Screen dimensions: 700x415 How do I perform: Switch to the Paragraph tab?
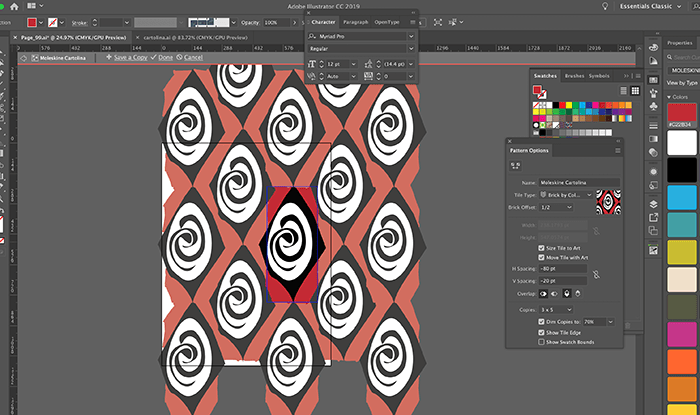point(355,22)
